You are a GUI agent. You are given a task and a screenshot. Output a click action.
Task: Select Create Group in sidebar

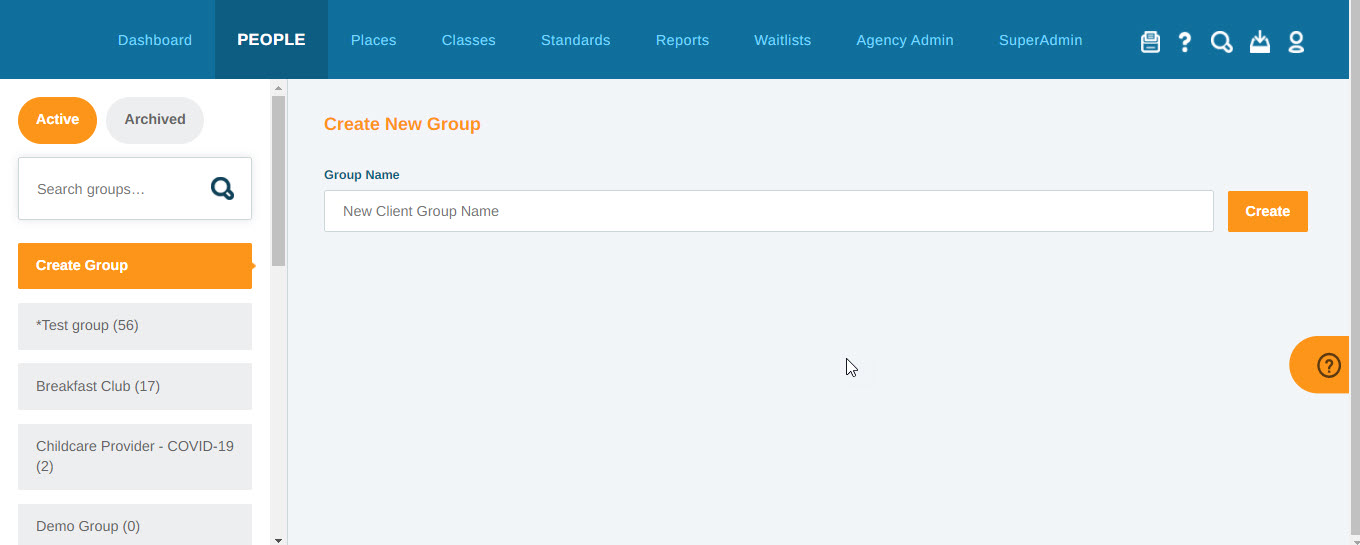pos(135,266)
